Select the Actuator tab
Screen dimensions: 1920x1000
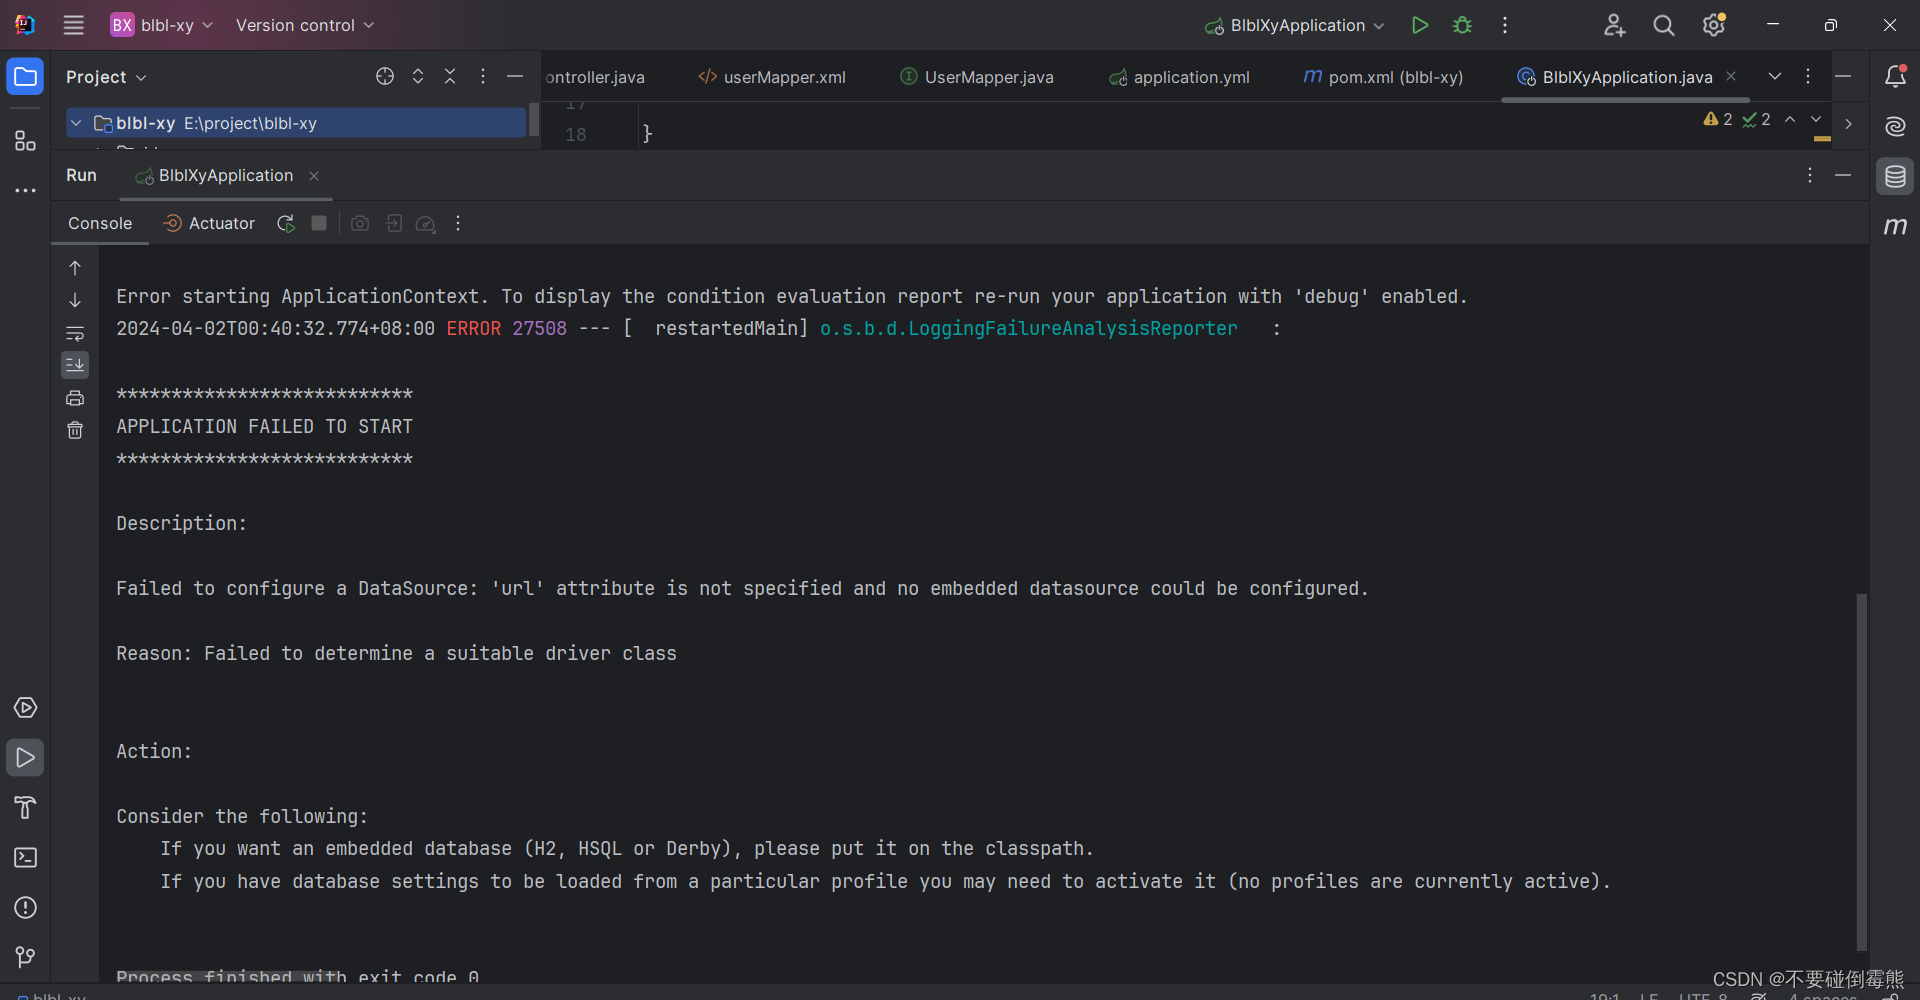tap(209, 223)
